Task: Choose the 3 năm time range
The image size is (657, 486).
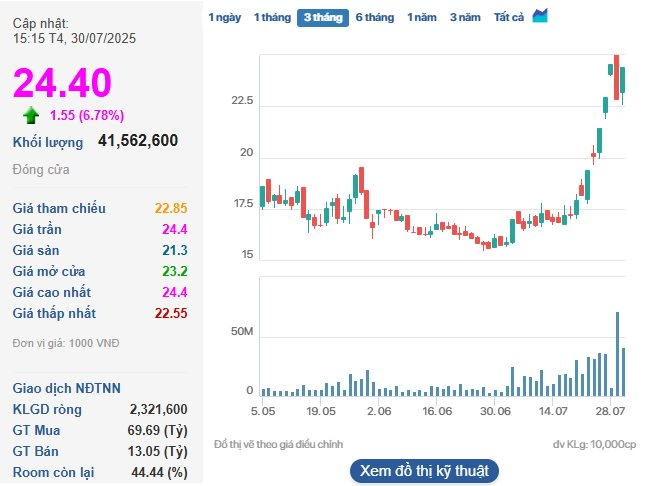Action: tap(465, 17)
